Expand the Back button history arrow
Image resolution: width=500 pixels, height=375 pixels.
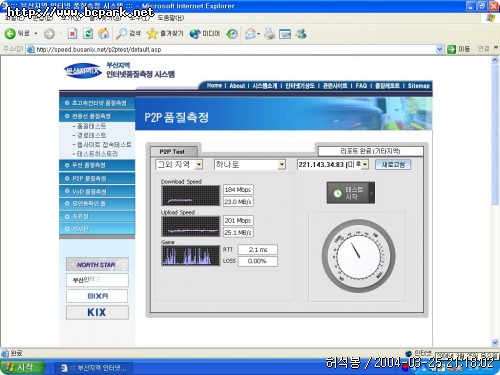click(x=36, y=34)
